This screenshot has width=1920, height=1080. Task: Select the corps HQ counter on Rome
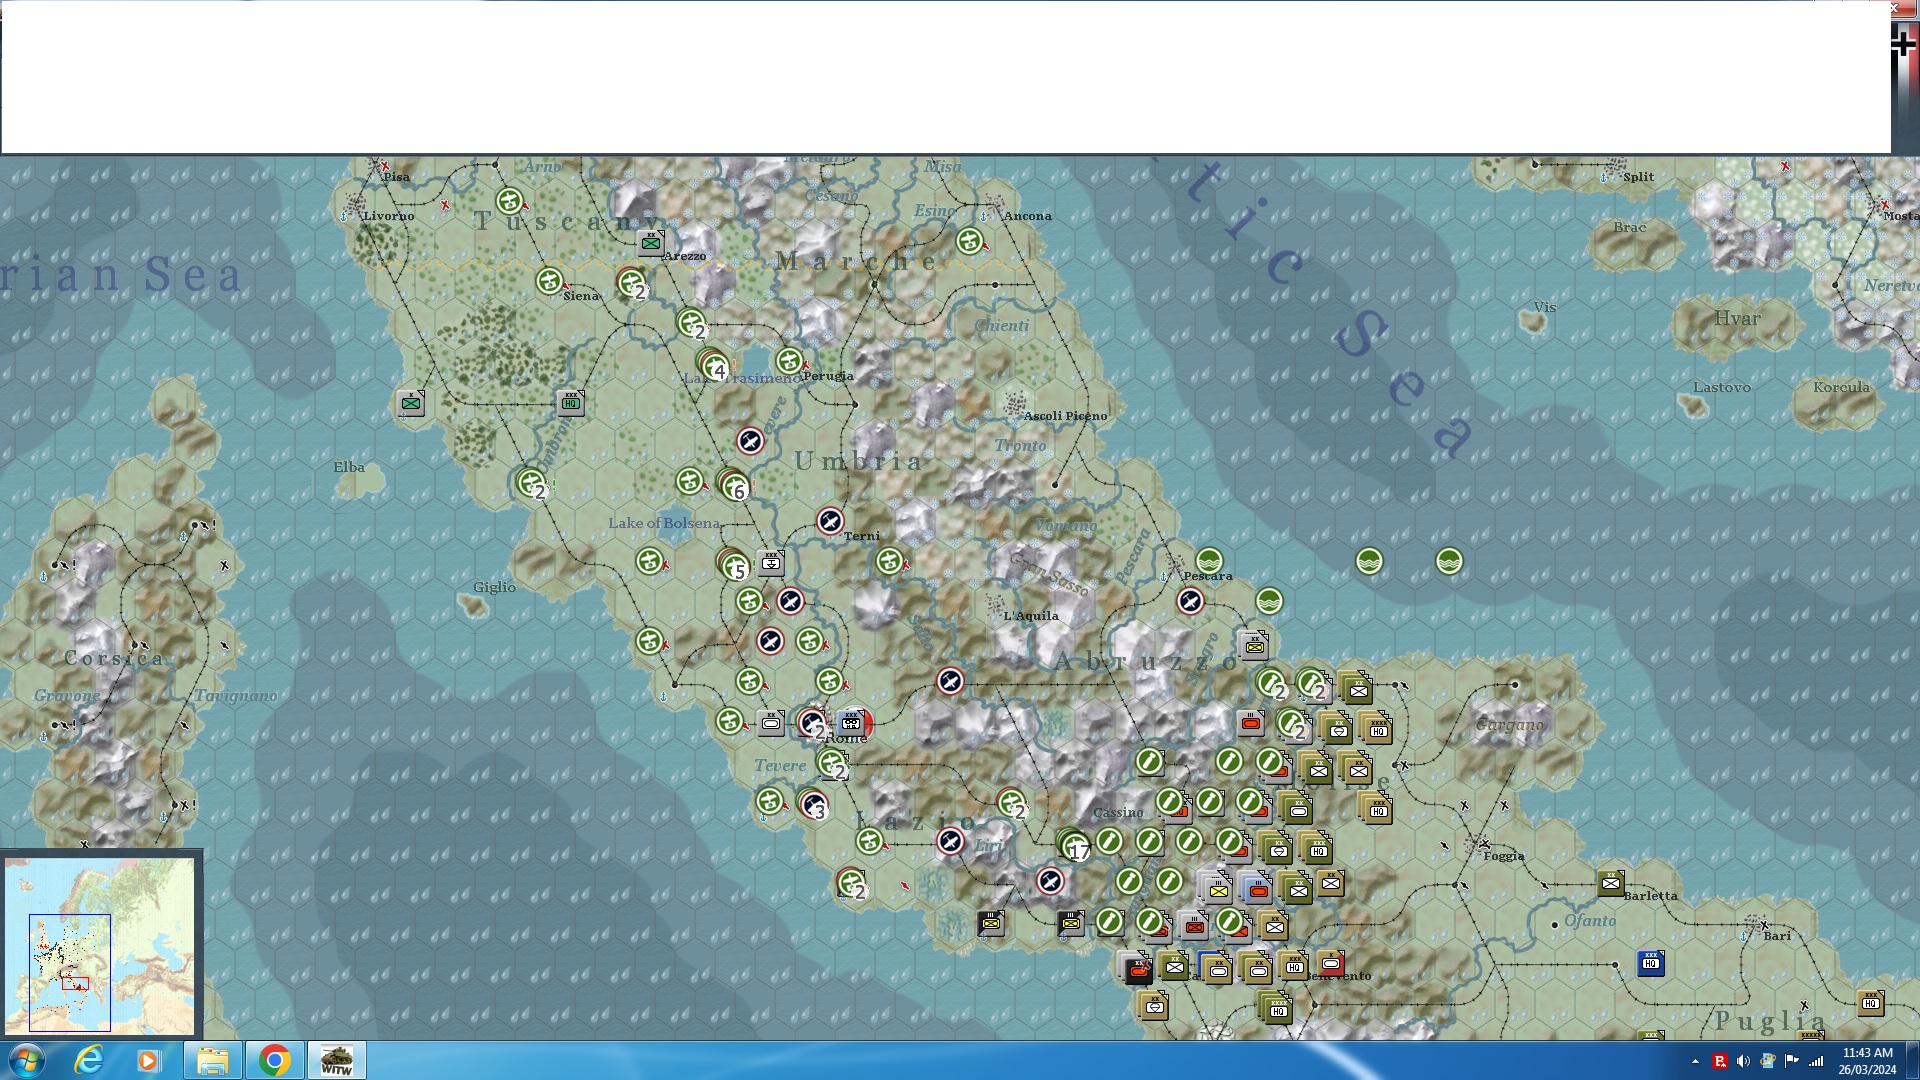852,722
